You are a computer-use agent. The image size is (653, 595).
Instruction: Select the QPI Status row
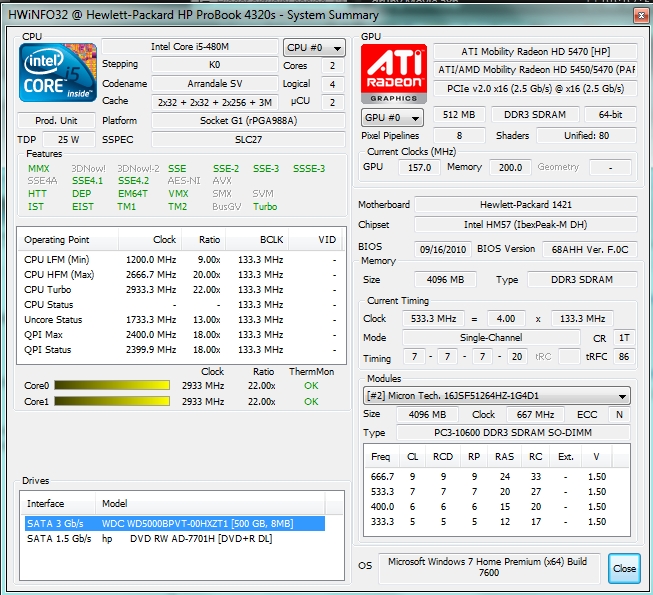pyautogui.click(x=181, y=350)
